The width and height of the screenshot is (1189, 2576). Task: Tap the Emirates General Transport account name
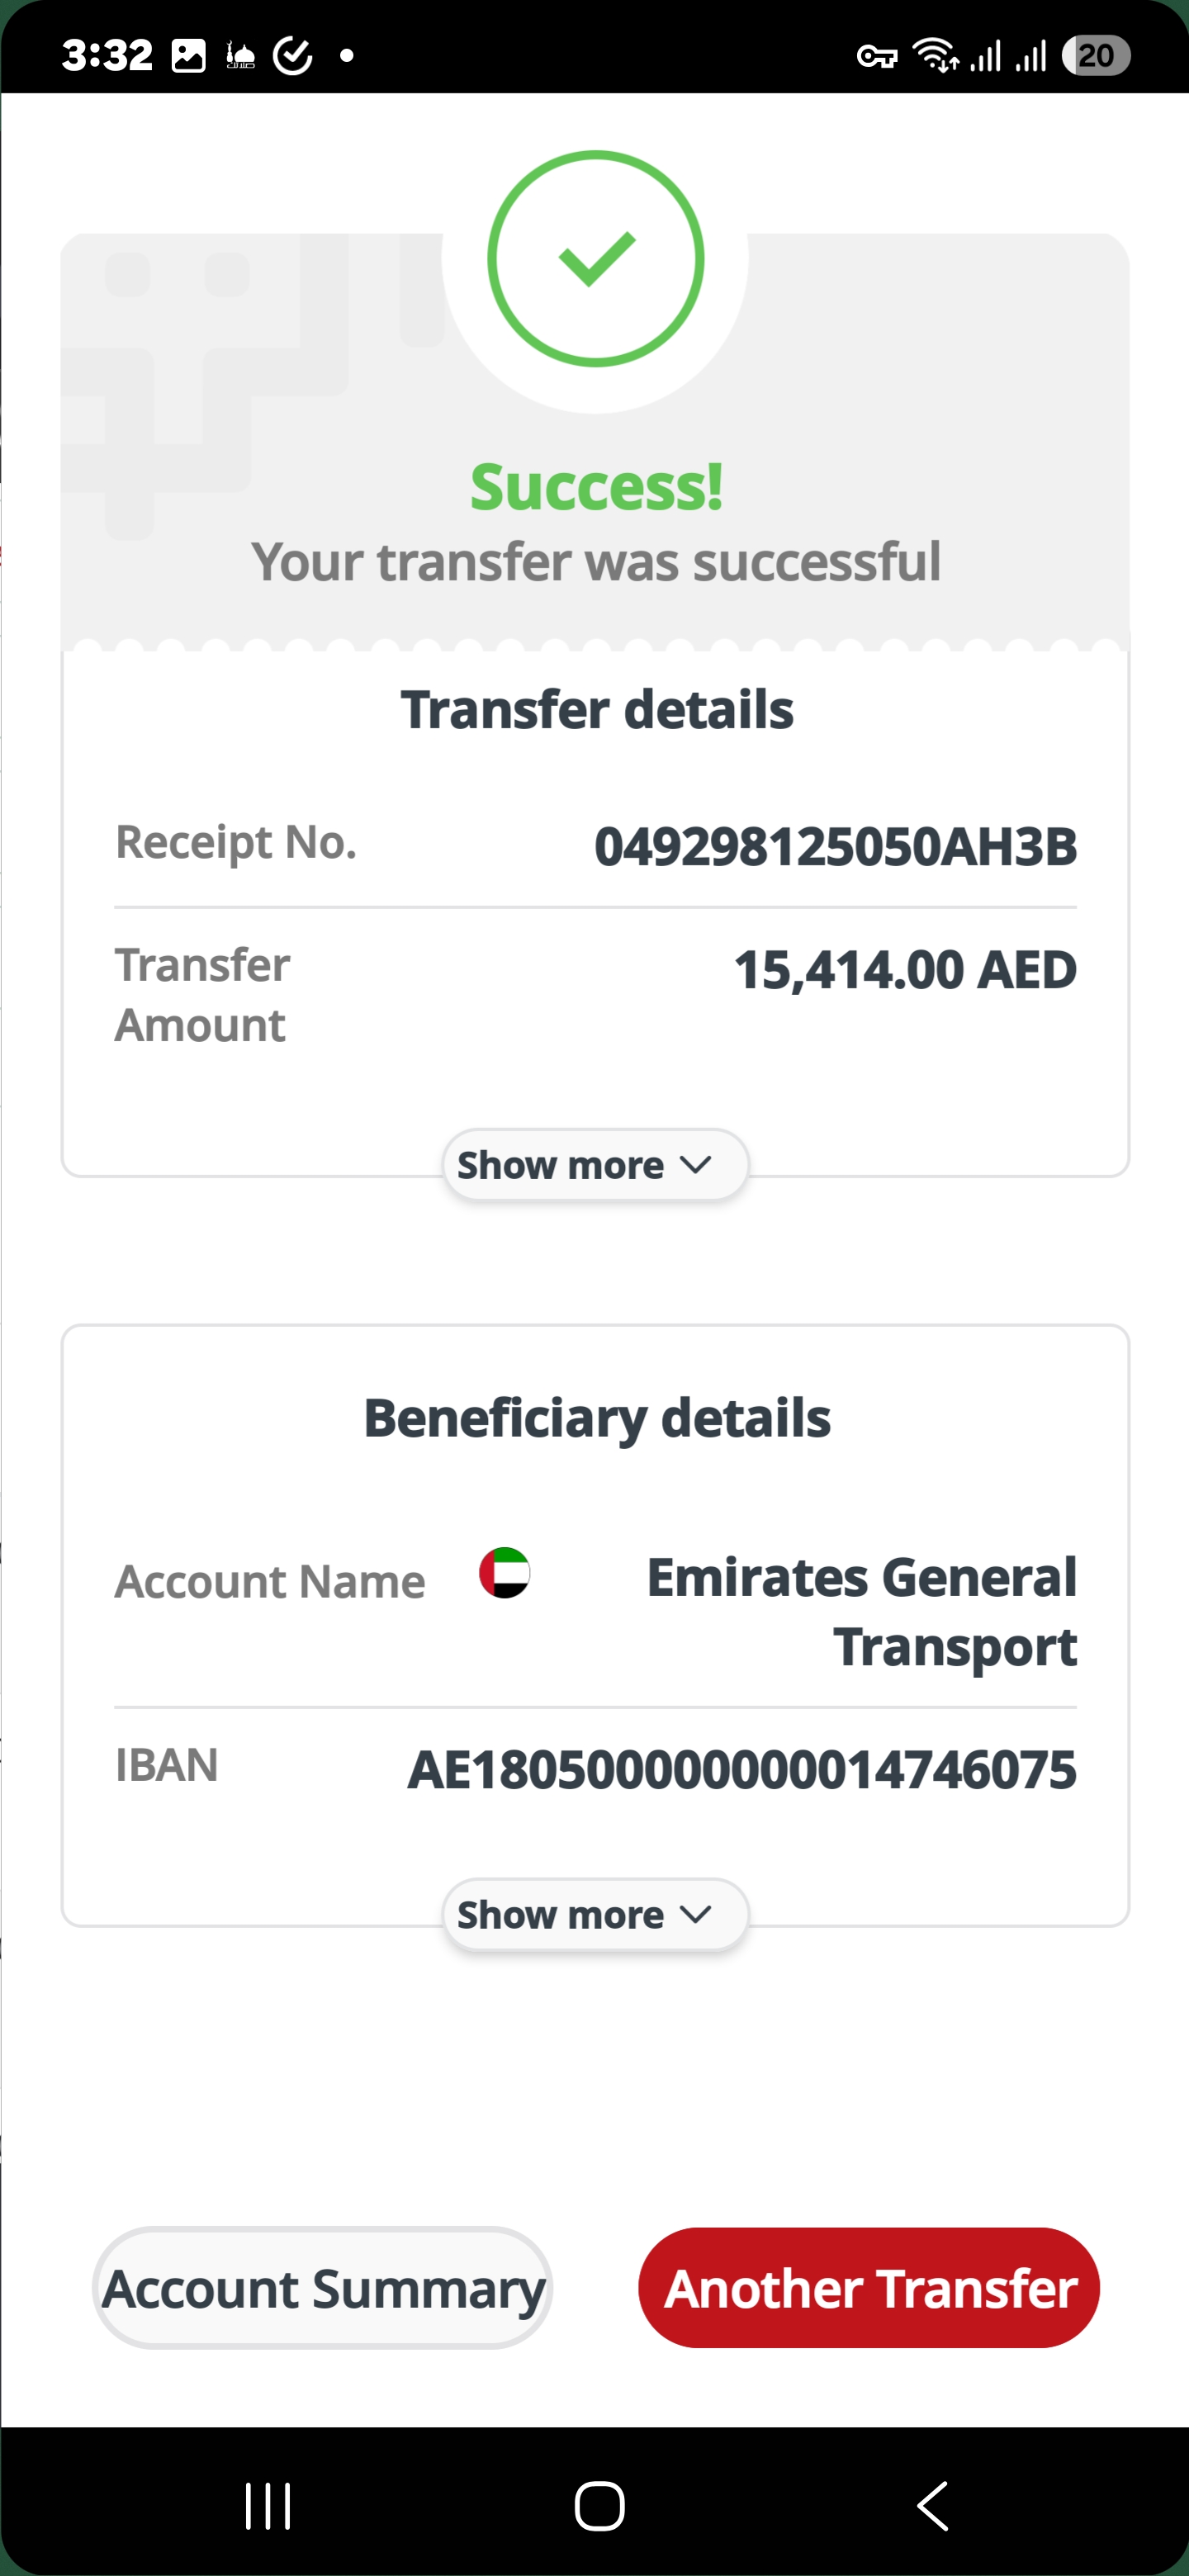click(862, 1611)
